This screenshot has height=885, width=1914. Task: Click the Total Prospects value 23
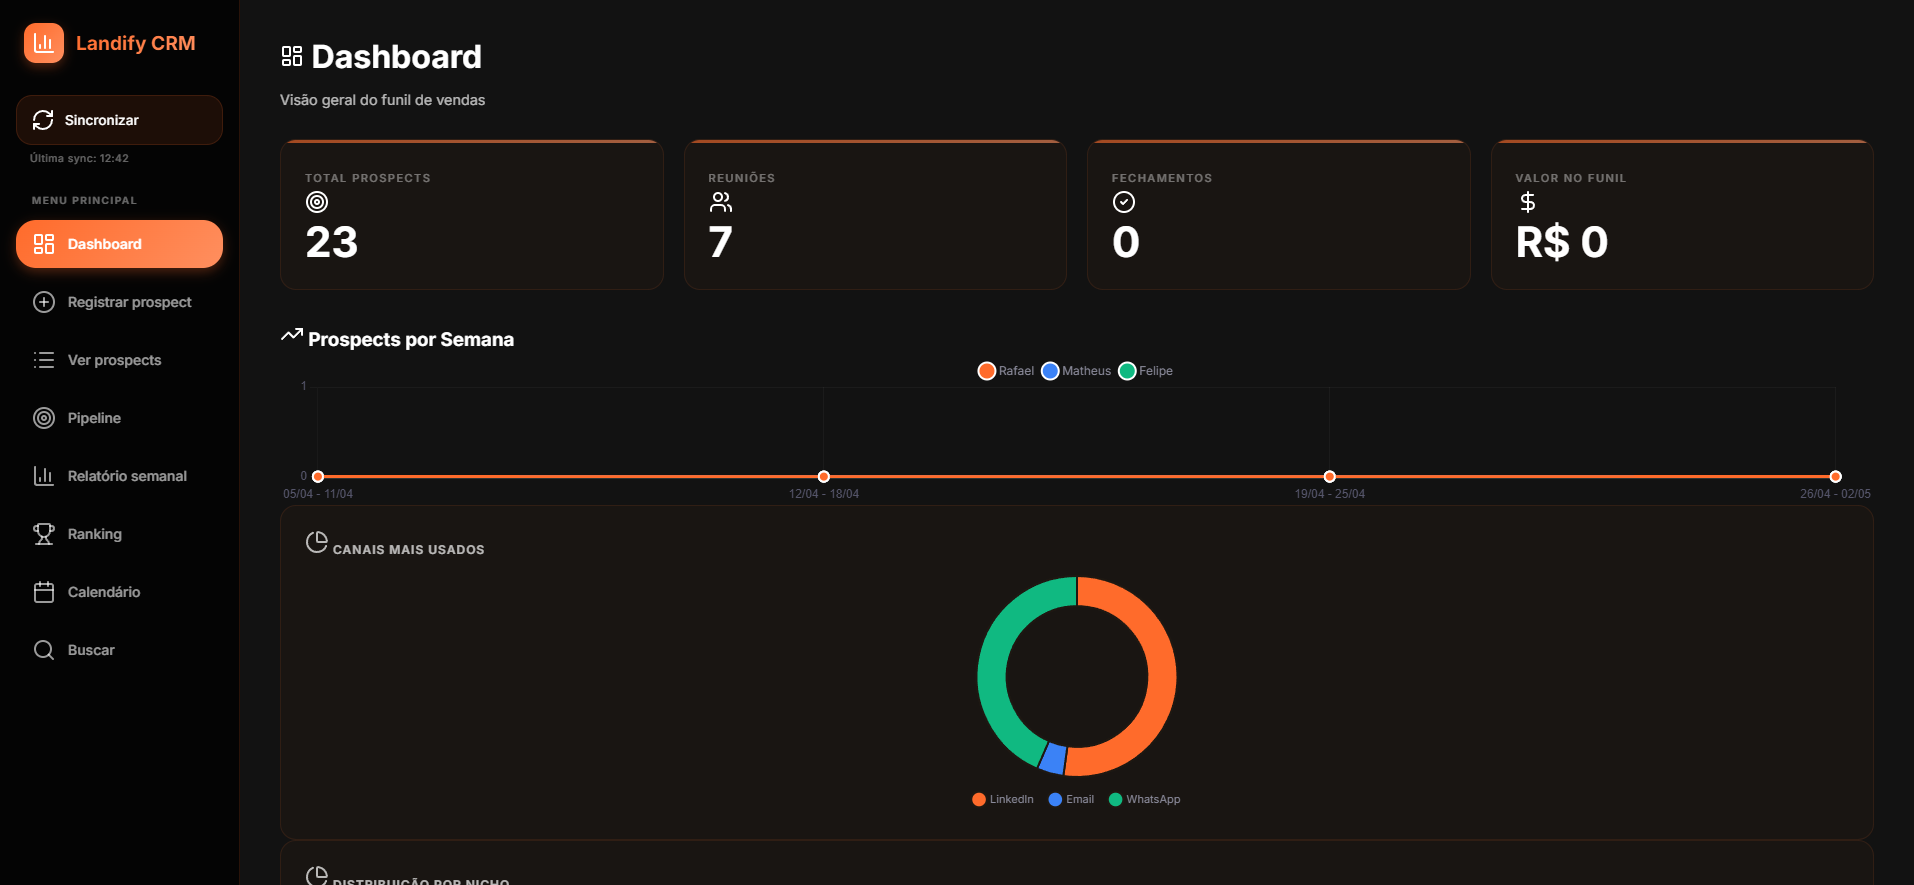(332, 242)
